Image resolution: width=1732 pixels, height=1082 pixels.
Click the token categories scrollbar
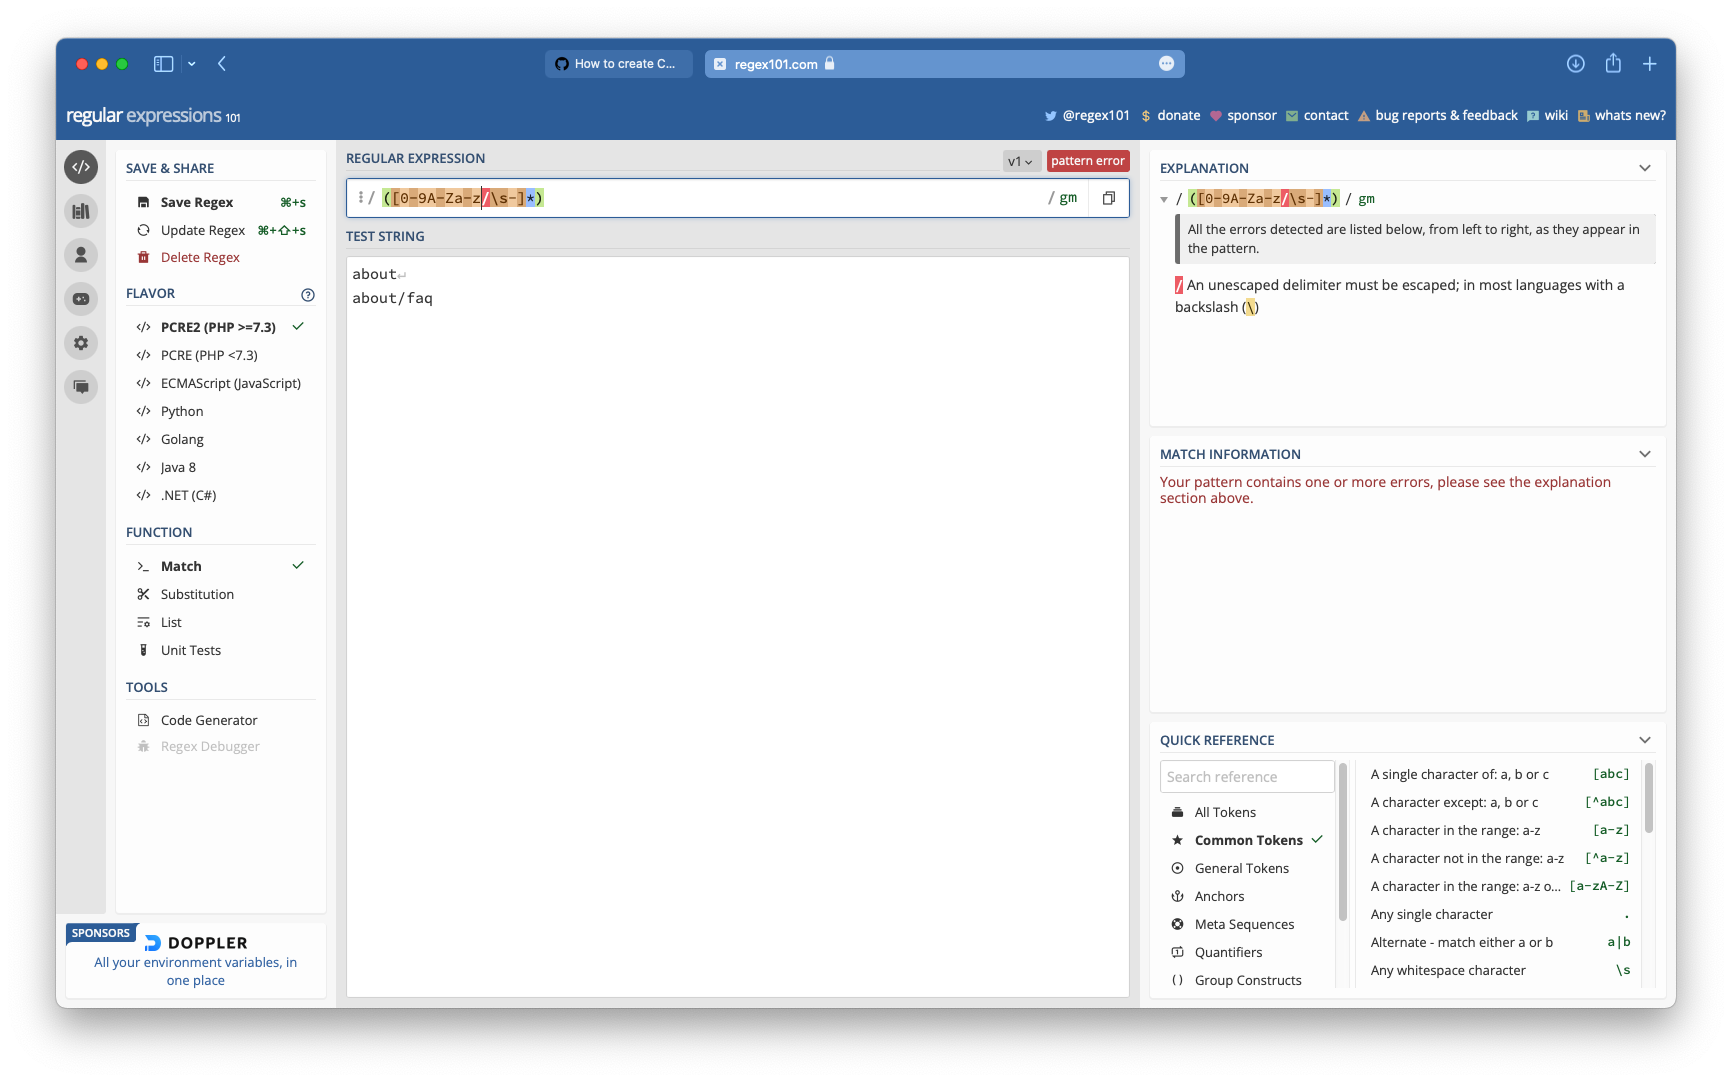click(1343, 842)
